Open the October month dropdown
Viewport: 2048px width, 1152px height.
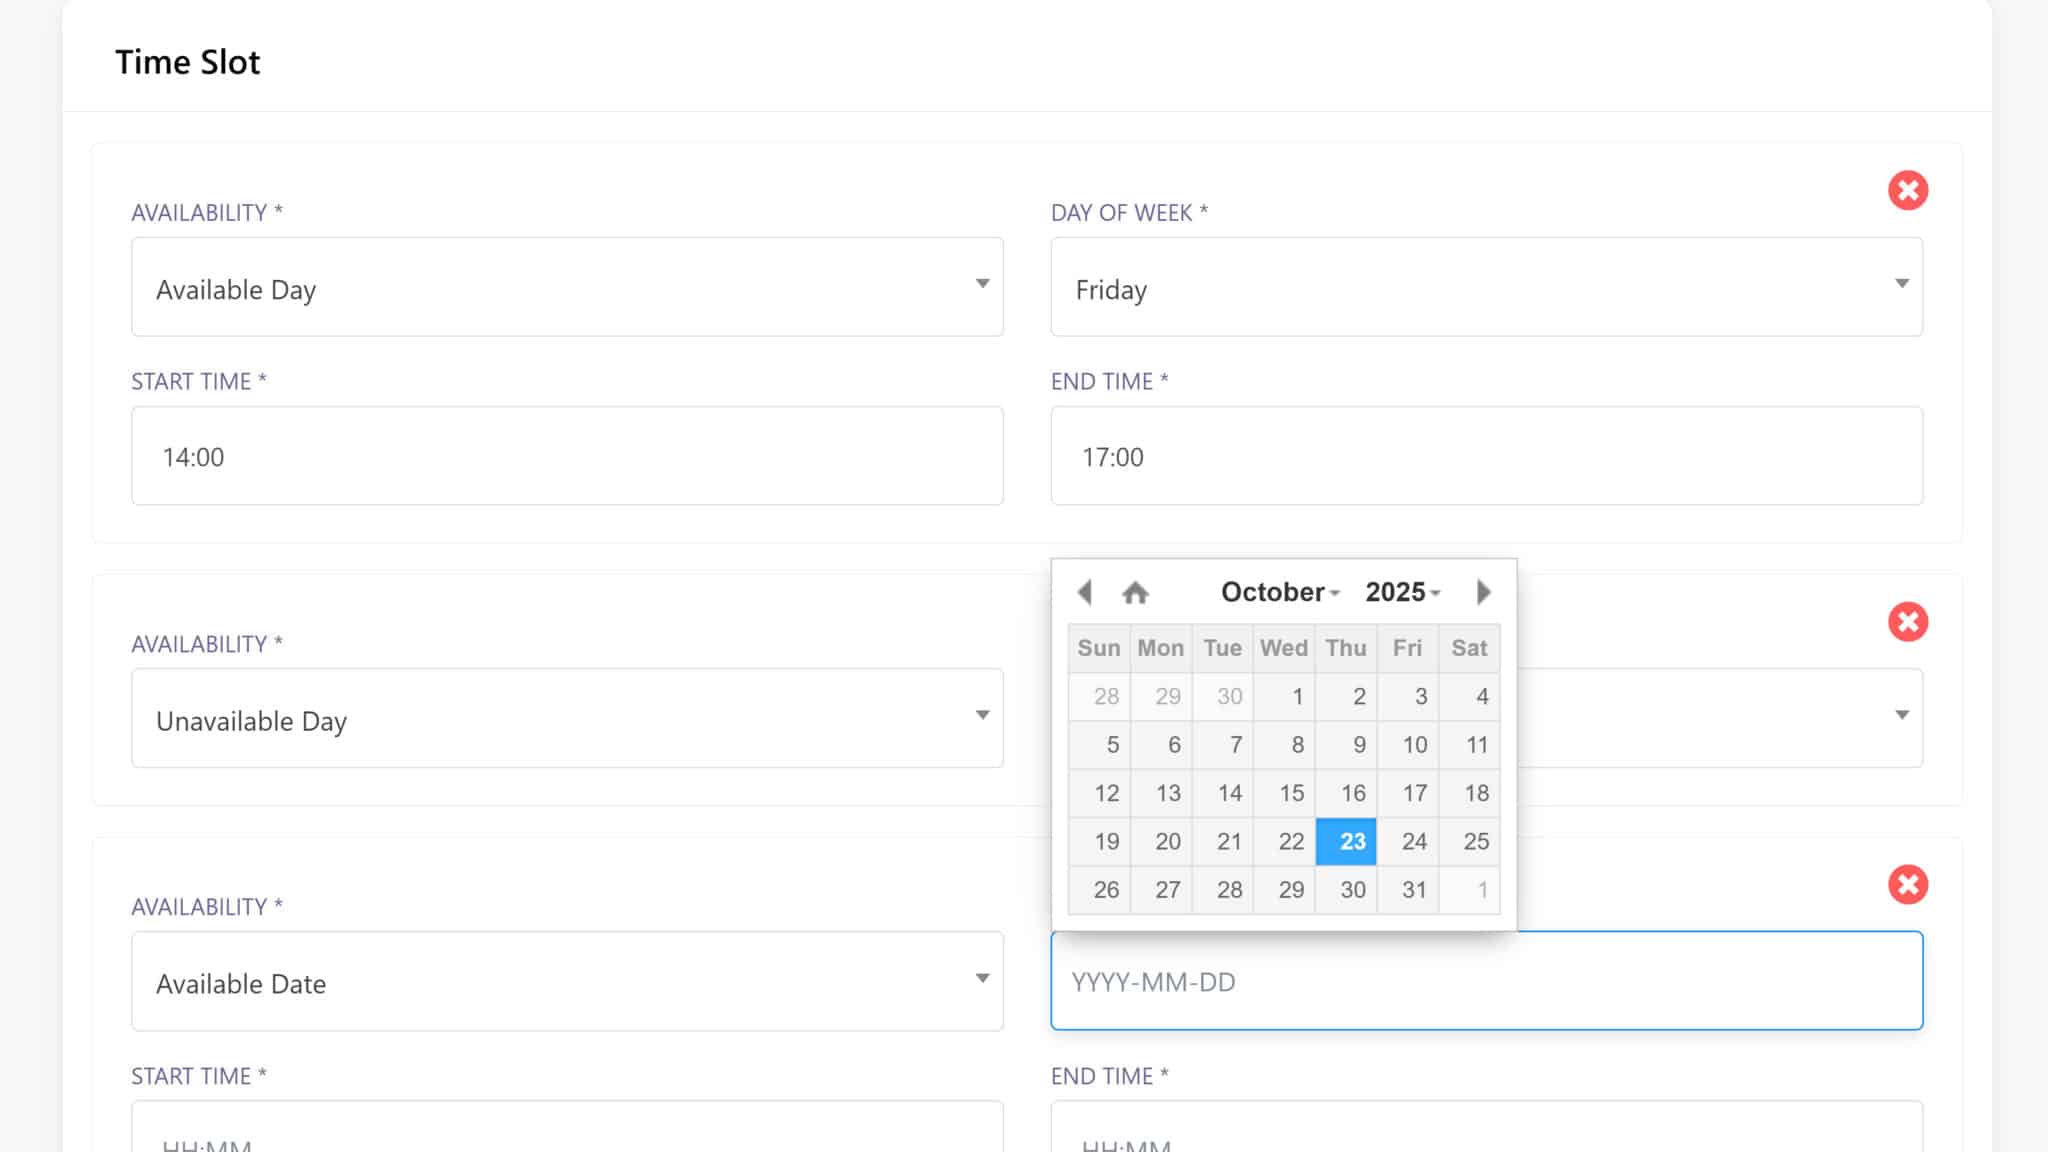coord(1279,592)
